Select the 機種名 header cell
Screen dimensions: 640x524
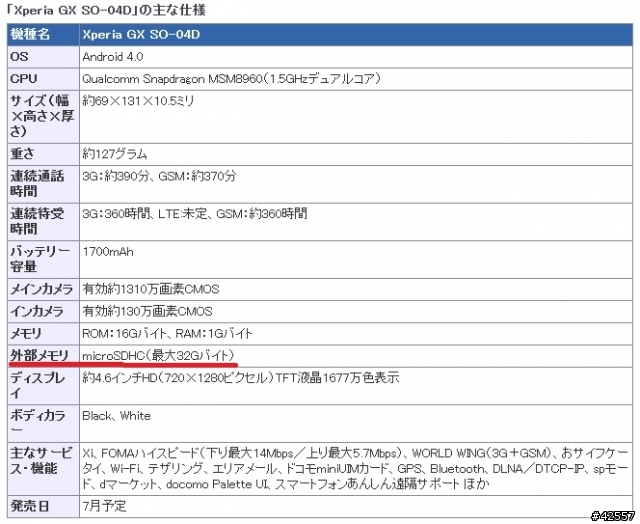pyautogui.click(x=30, y=34)
